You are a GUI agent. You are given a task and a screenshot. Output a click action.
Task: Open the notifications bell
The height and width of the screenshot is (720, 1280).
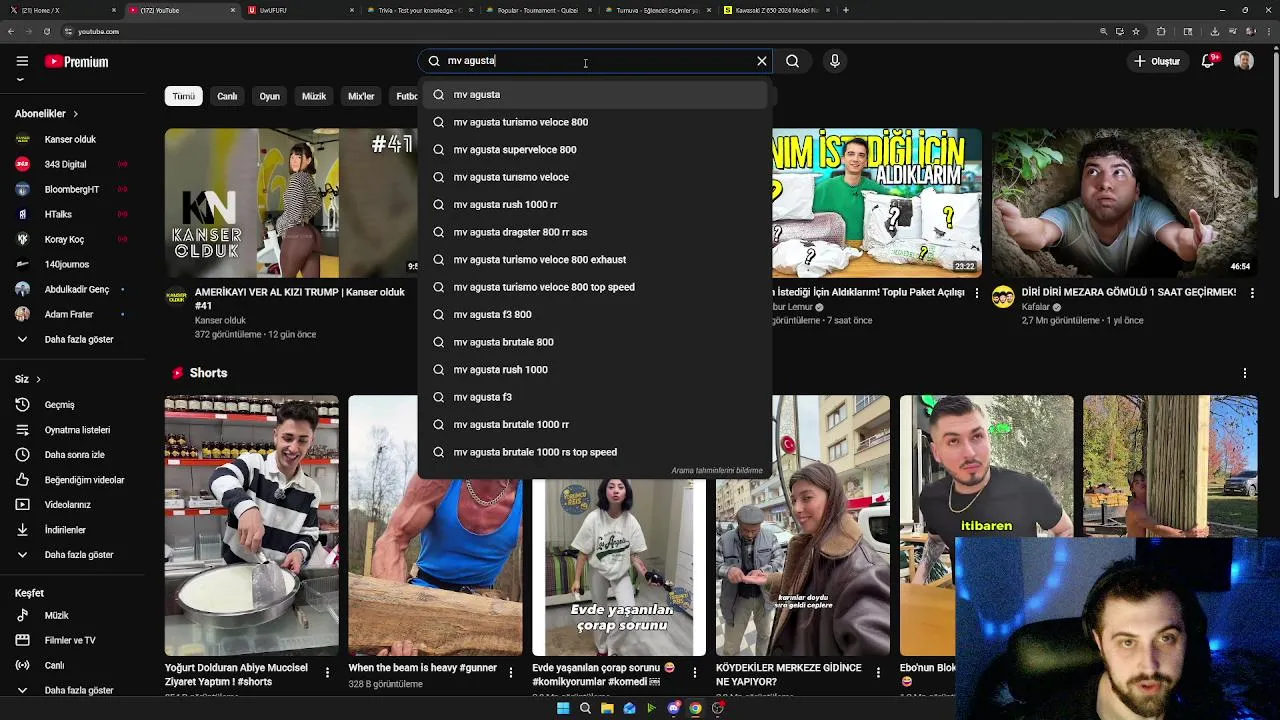coord(1208,61)
